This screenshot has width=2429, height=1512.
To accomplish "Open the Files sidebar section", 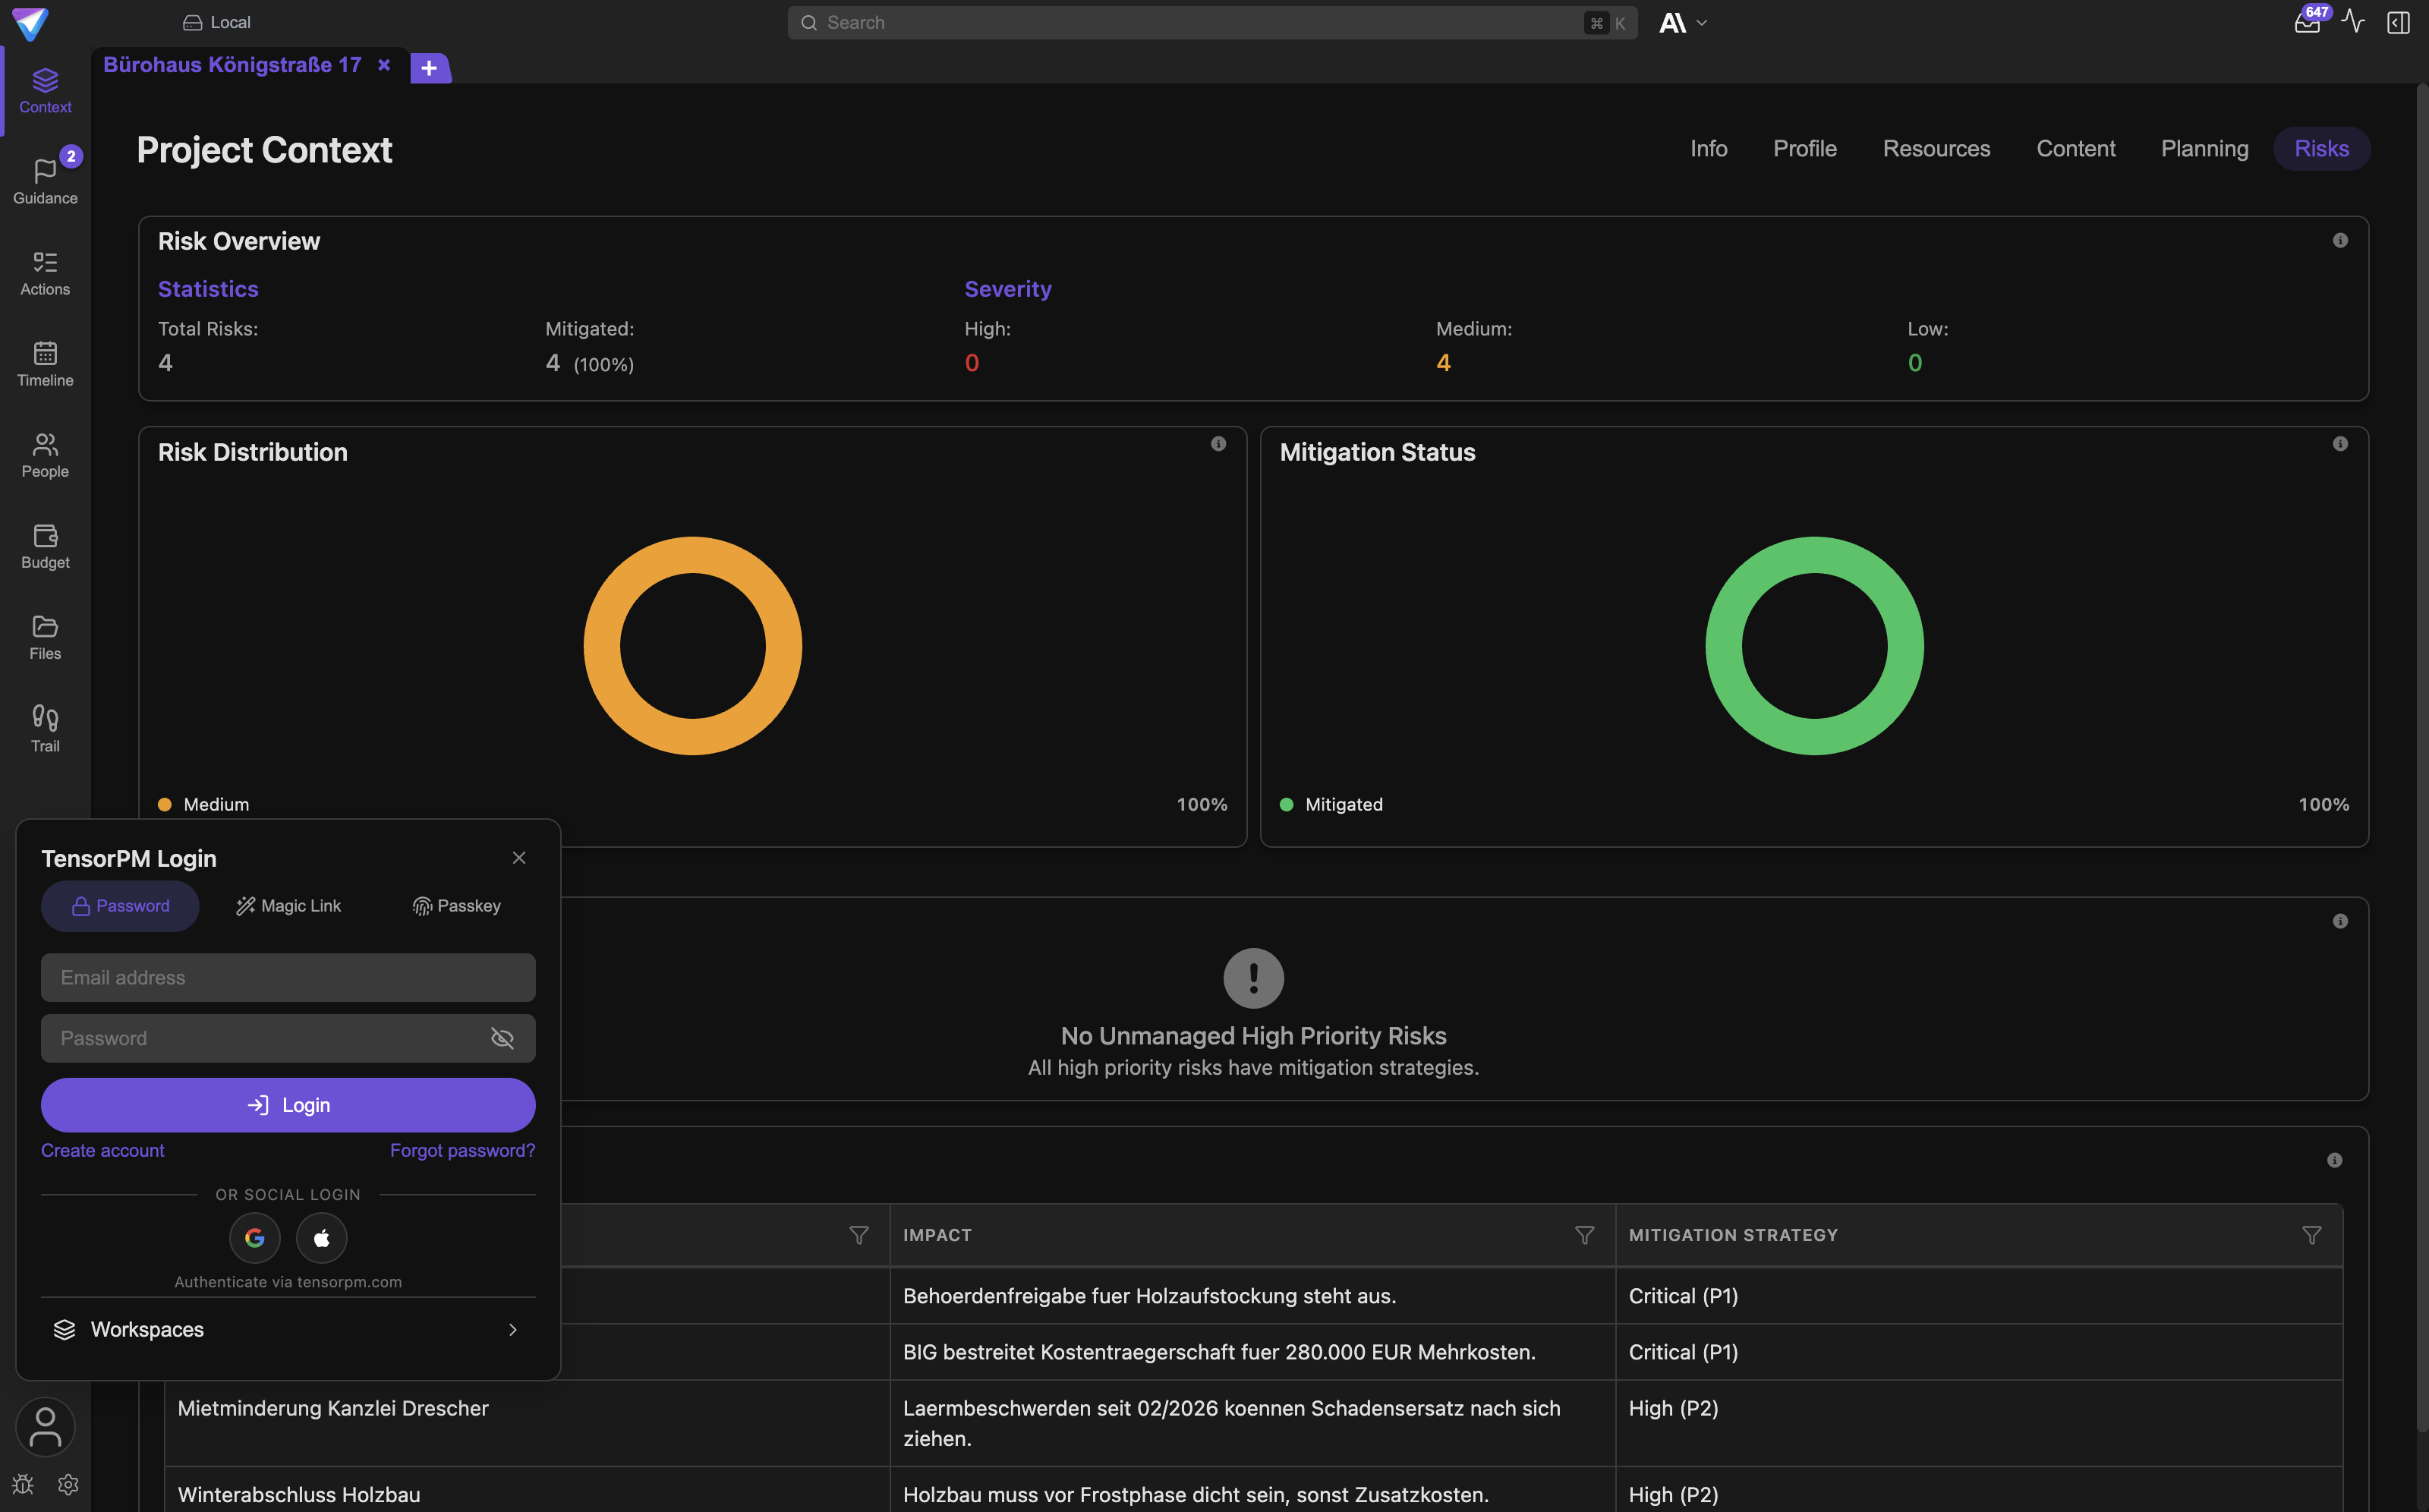I will point(45,637).
